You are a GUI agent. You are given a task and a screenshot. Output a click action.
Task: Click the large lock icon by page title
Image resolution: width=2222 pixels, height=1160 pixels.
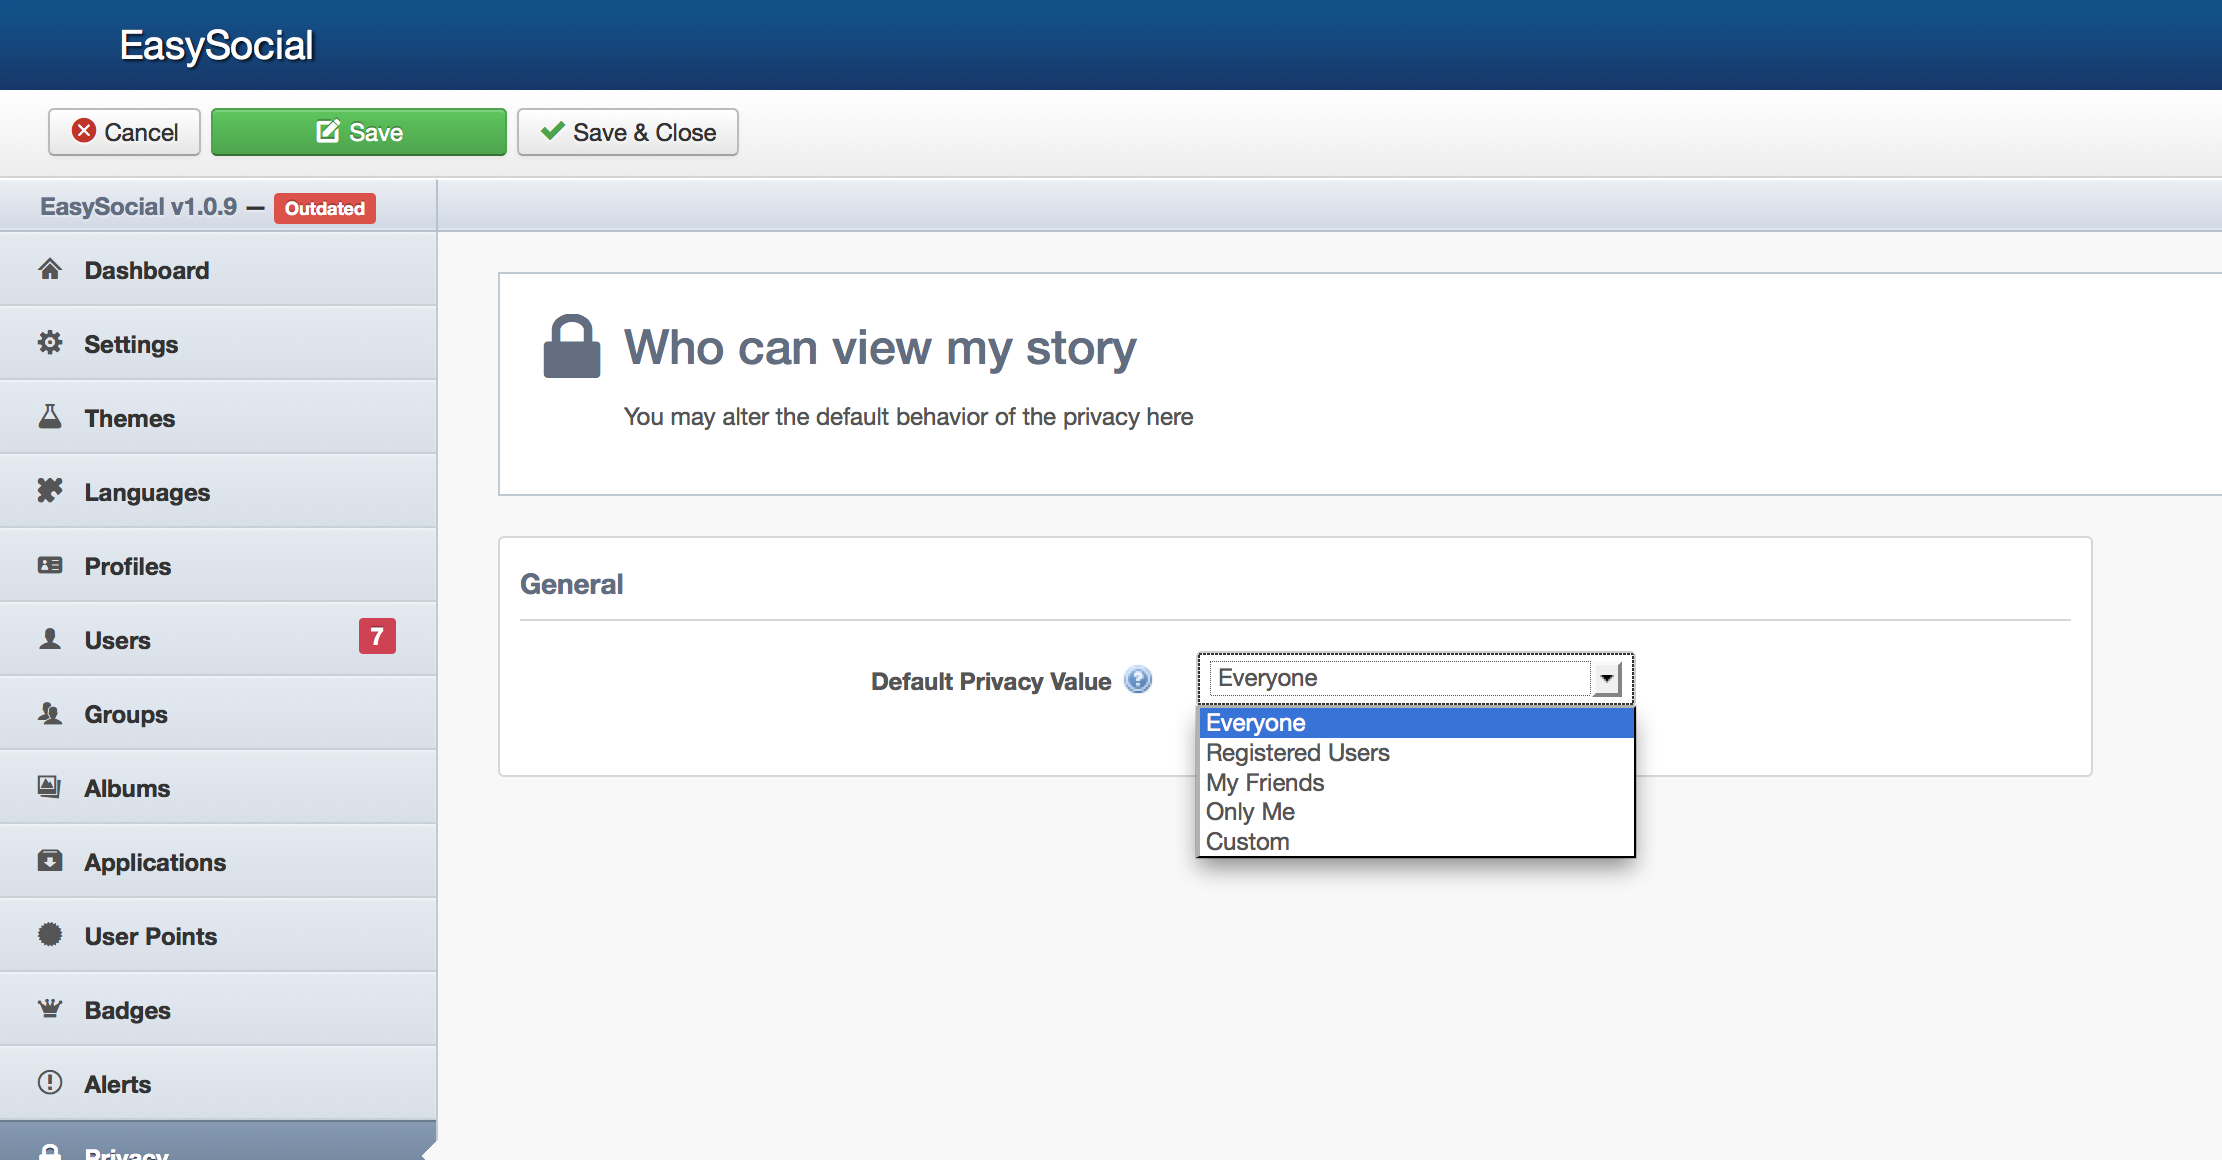click(x=571, y=346)
